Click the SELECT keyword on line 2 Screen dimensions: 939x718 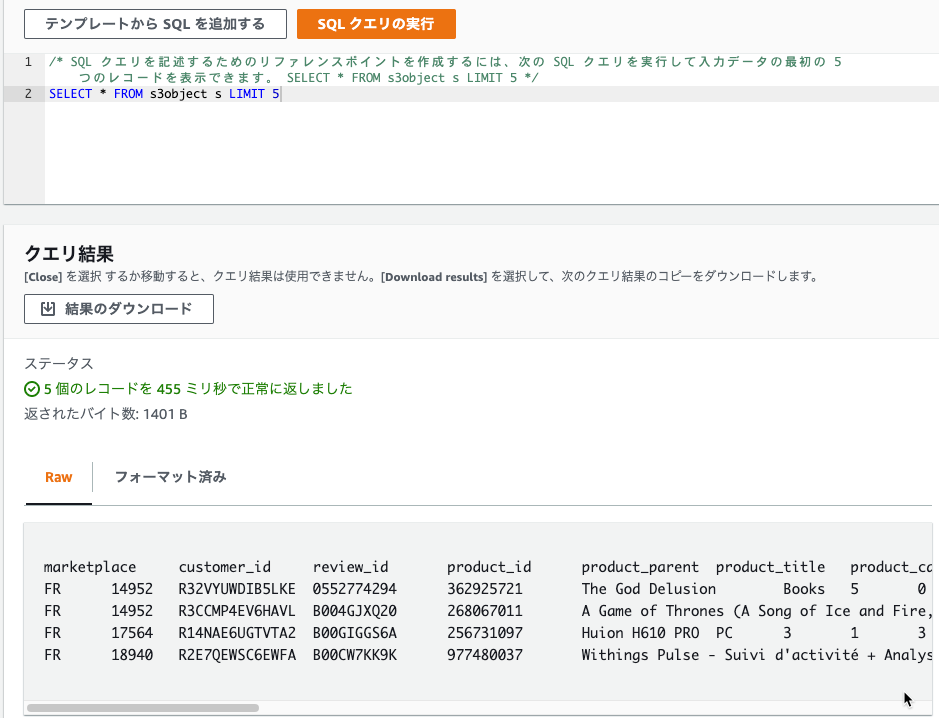(71, 94)
